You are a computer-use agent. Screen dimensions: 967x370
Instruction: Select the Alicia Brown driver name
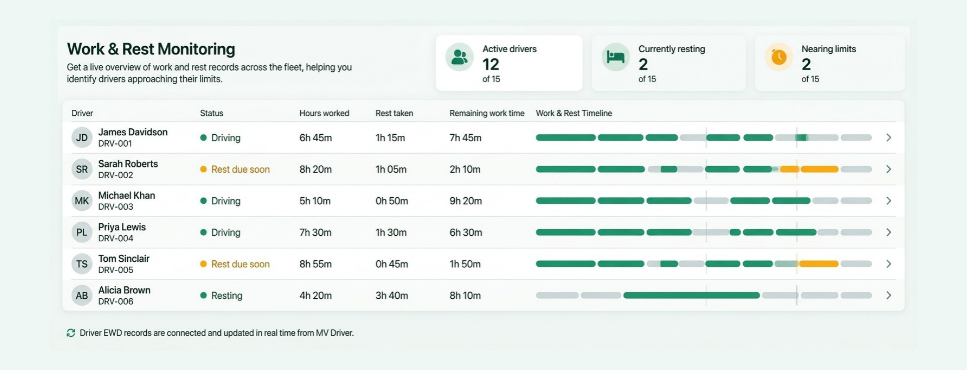click(124, 290)
